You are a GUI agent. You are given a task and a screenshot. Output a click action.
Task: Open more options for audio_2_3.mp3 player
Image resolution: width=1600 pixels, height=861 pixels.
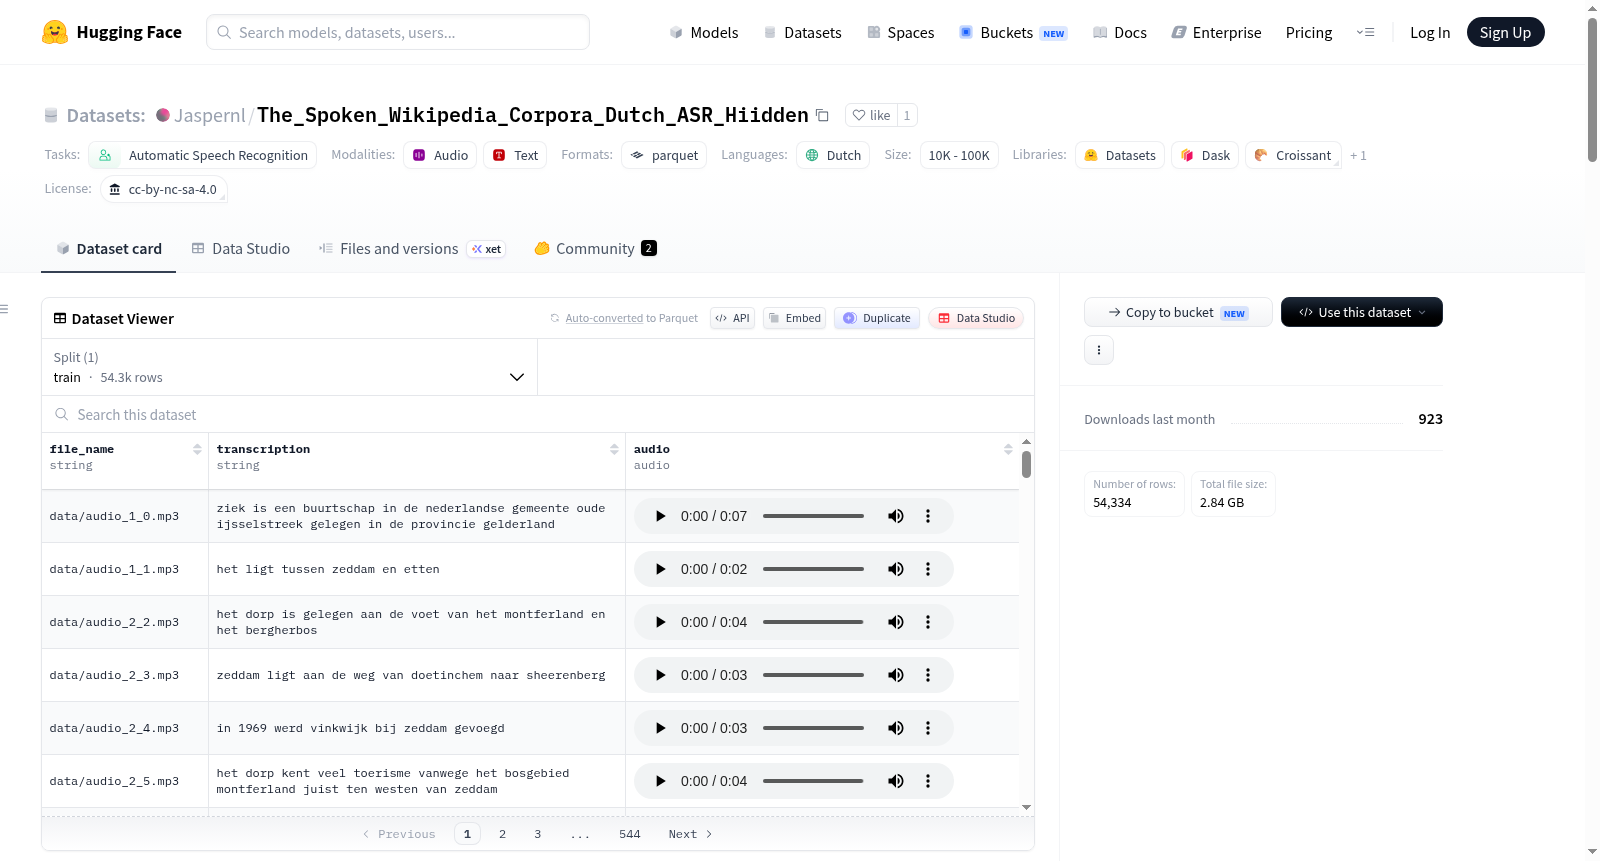click(x=928, y=675)
